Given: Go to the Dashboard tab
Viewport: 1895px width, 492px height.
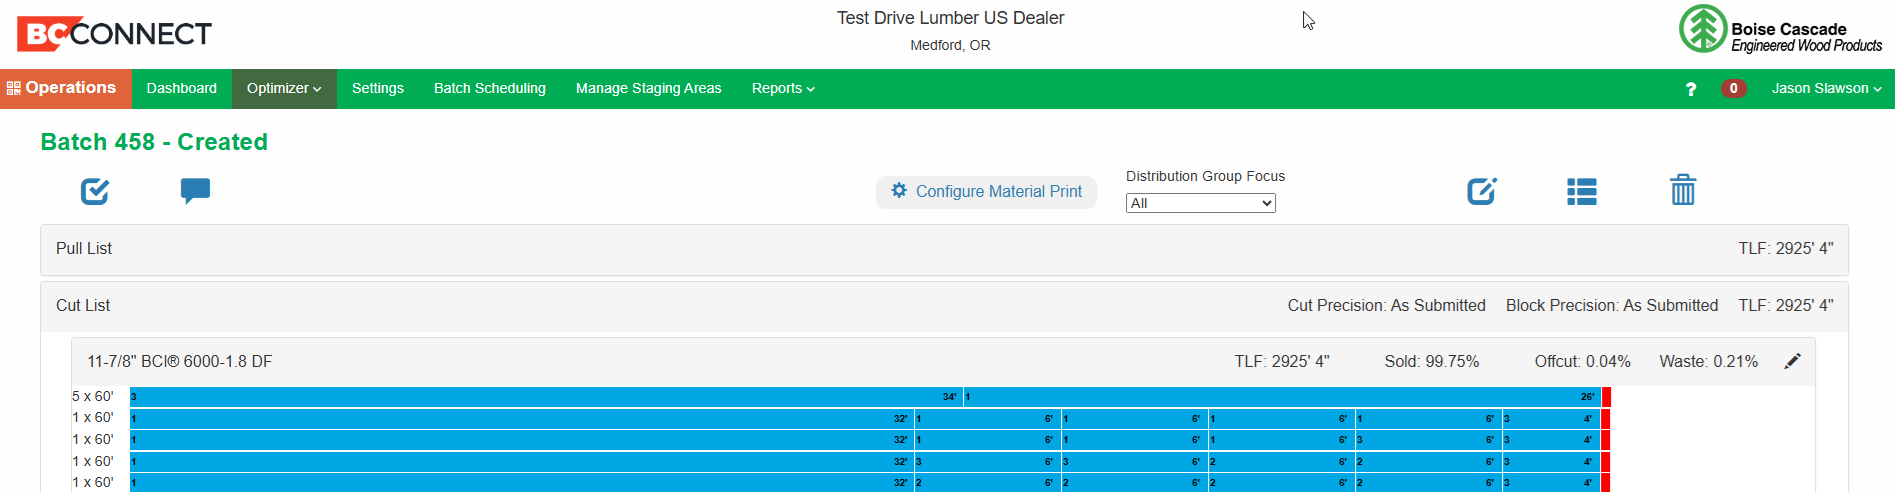Looking at the screenshot, I should pos(182,88).
